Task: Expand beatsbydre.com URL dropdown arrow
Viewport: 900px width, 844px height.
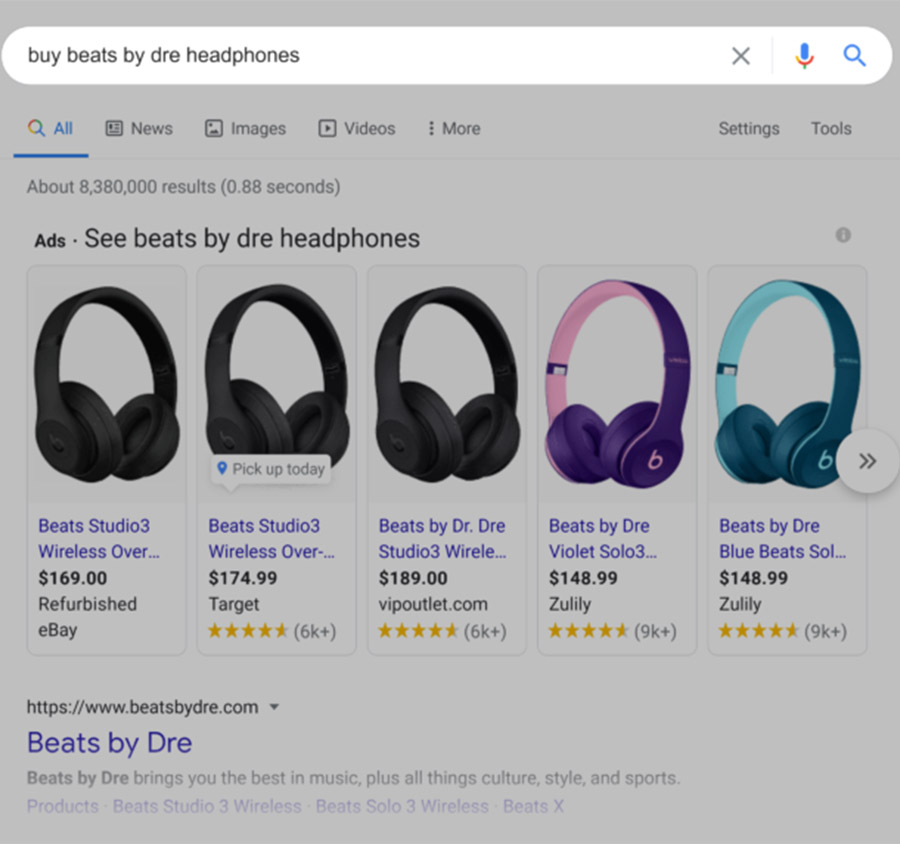Action: [x=274, y=707]
